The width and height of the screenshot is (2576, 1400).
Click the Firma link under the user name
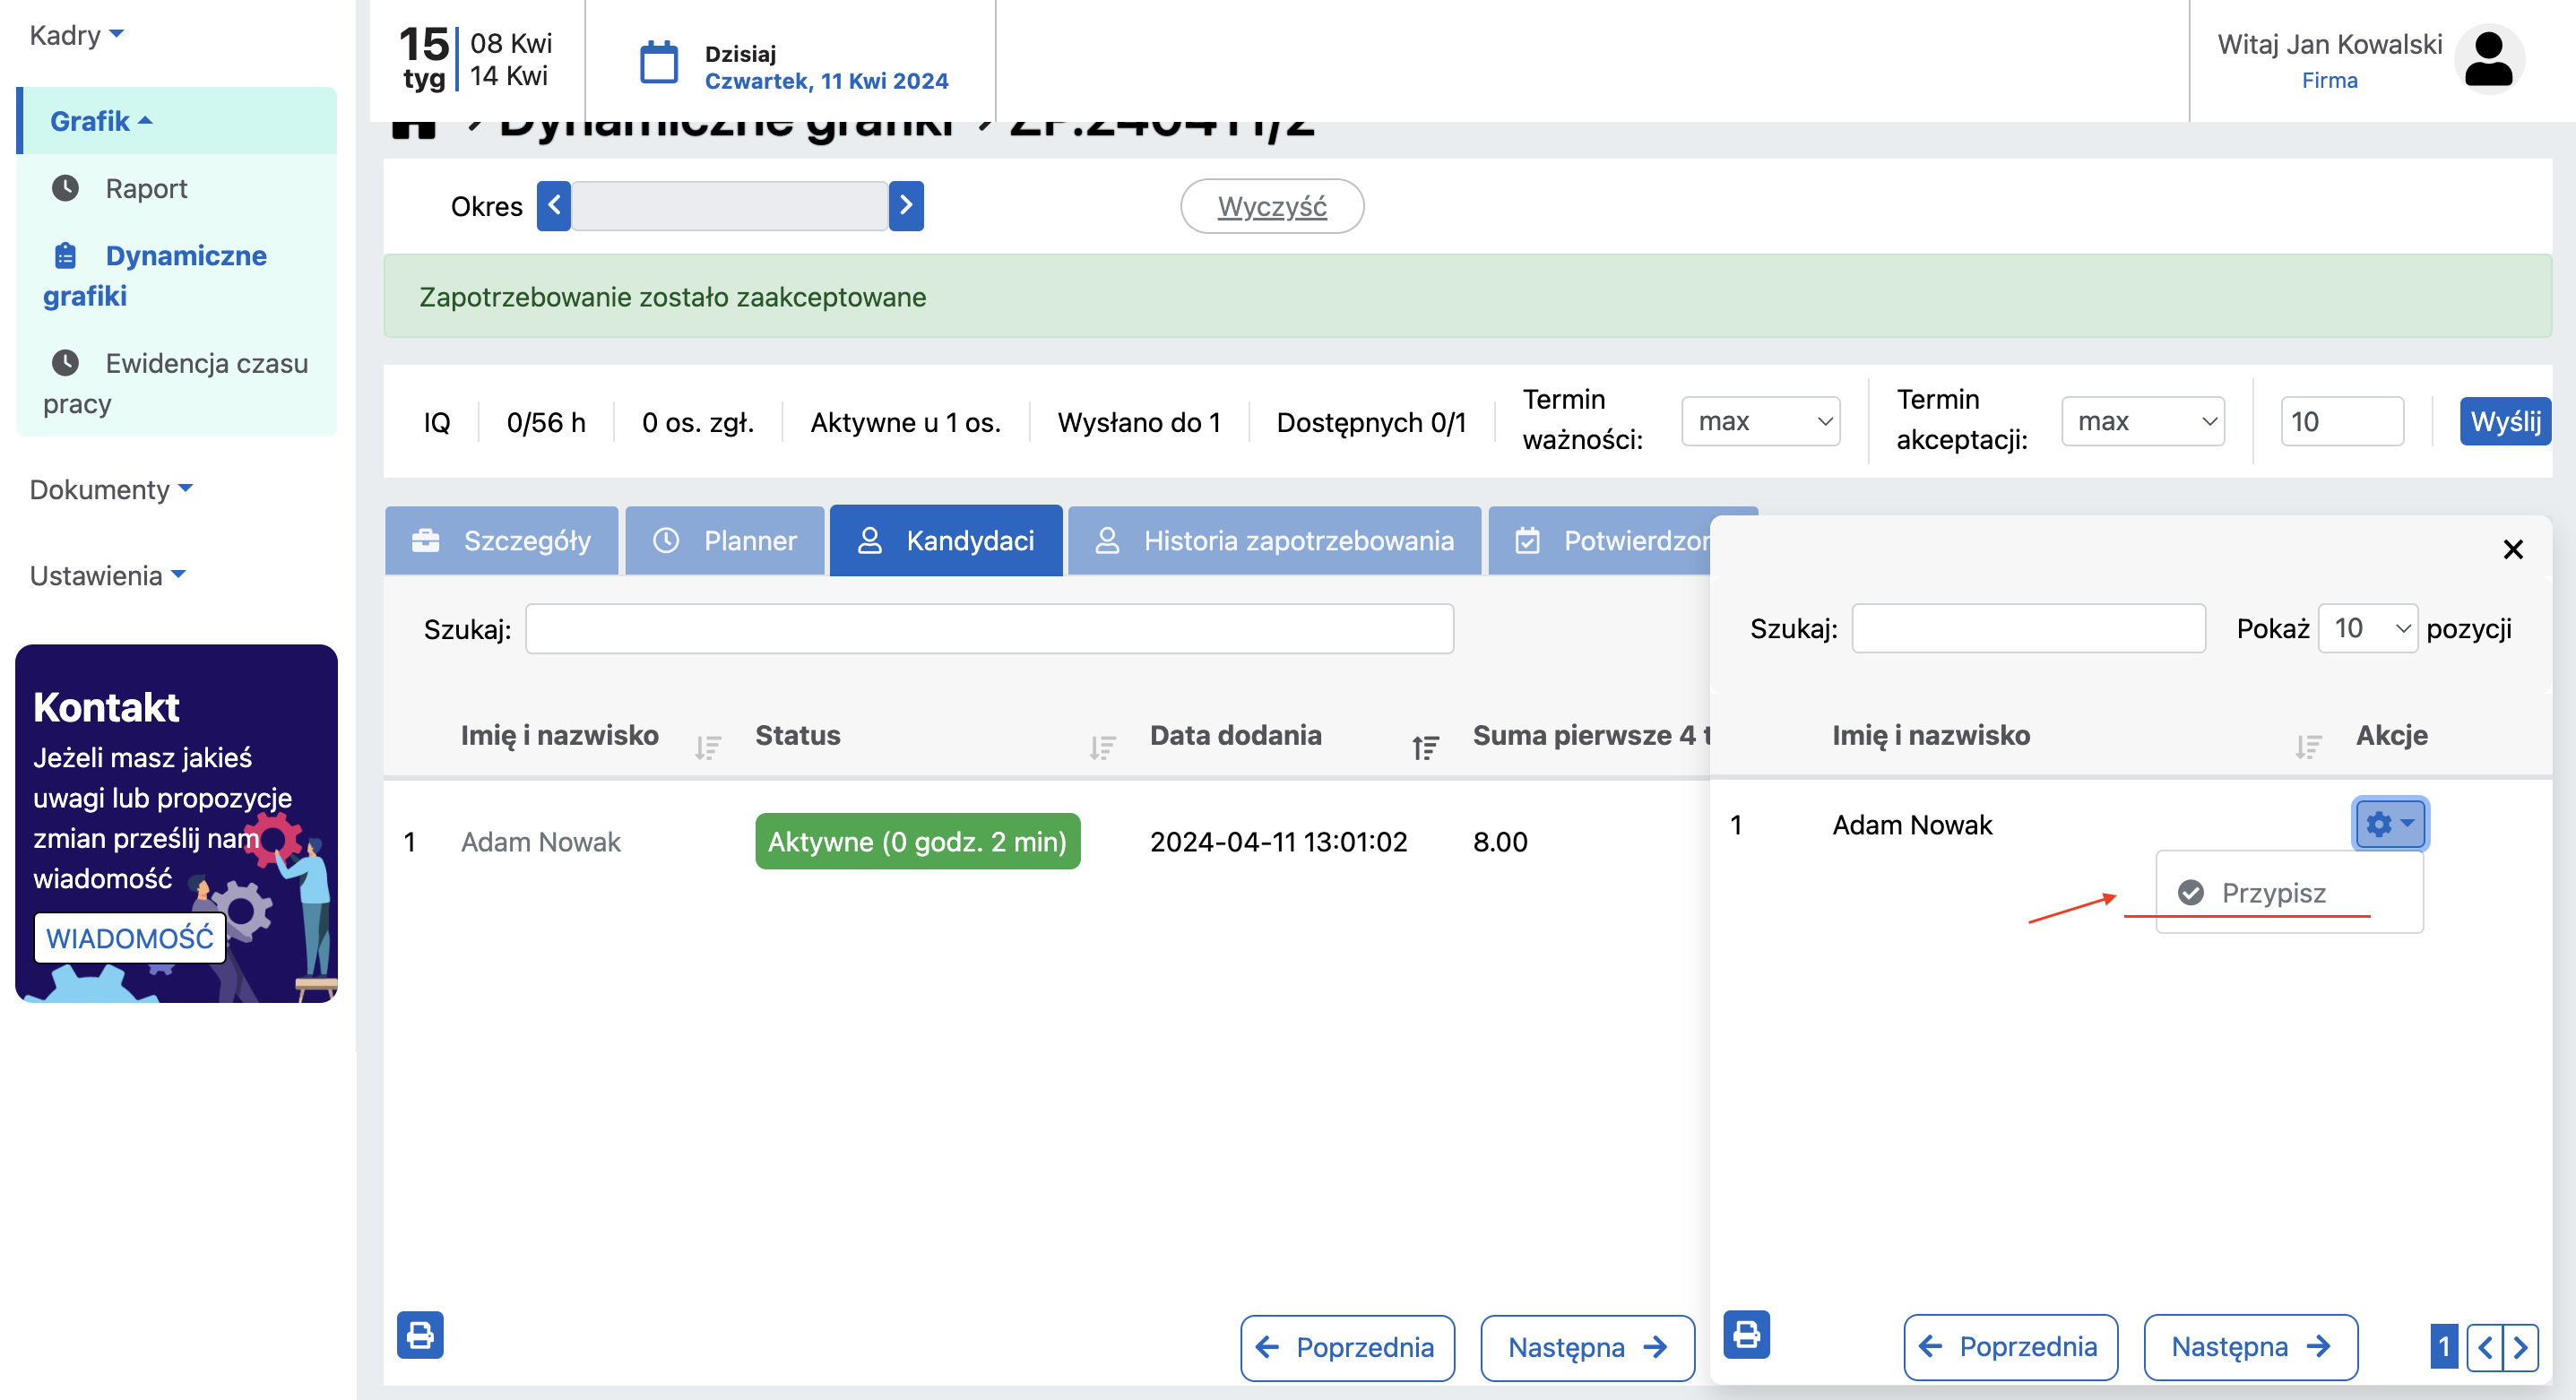coord(2329,80)
